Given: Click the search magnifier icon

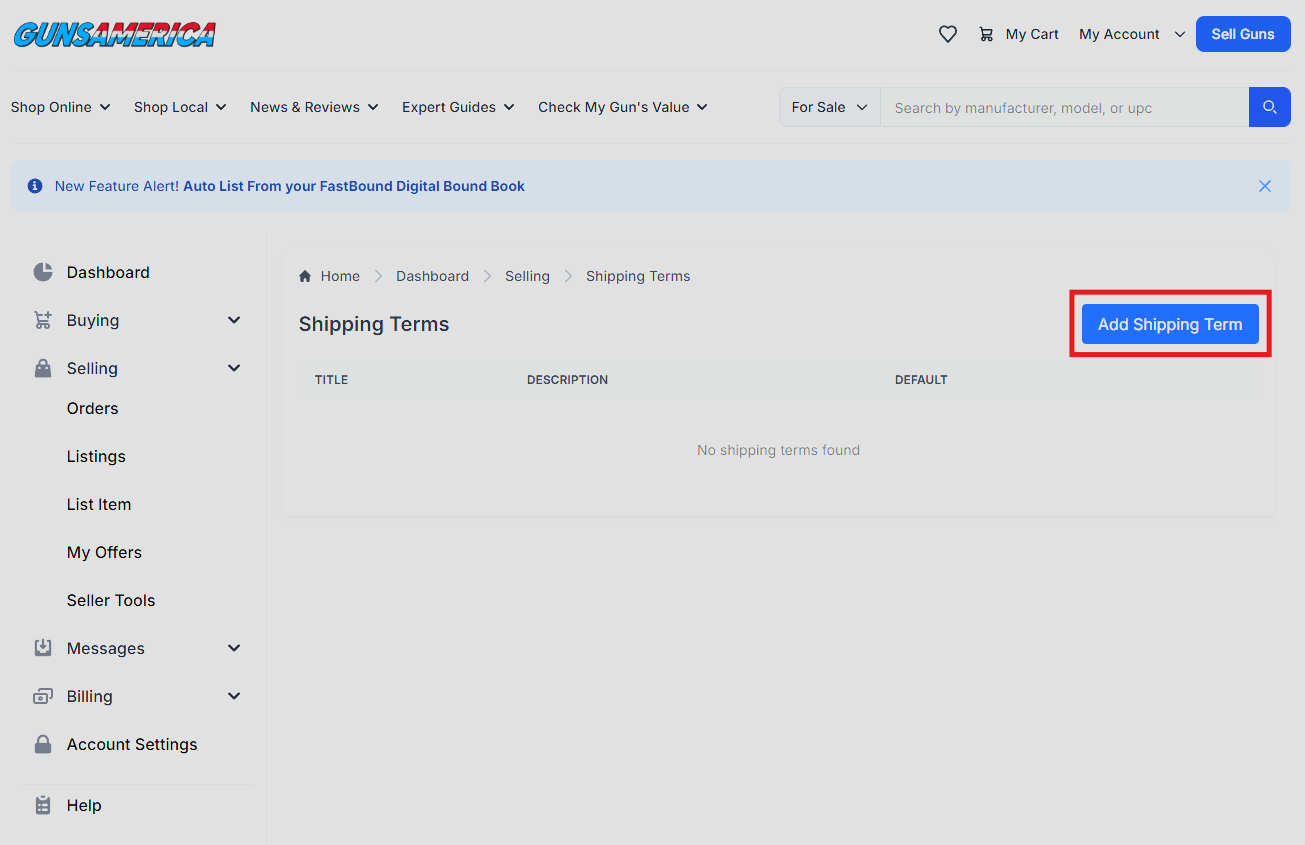Looking at the screenshot, I should (1269, 107).
